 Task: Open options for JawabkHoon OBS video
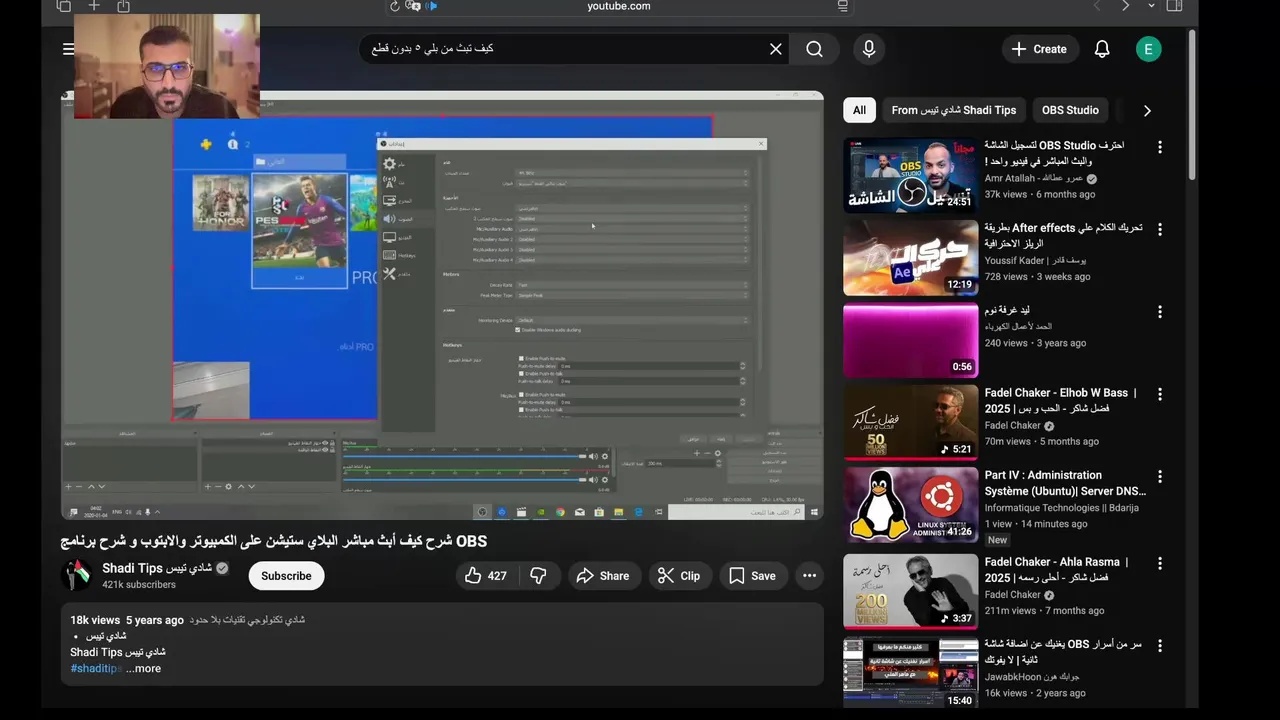(x=1160, y=646)
